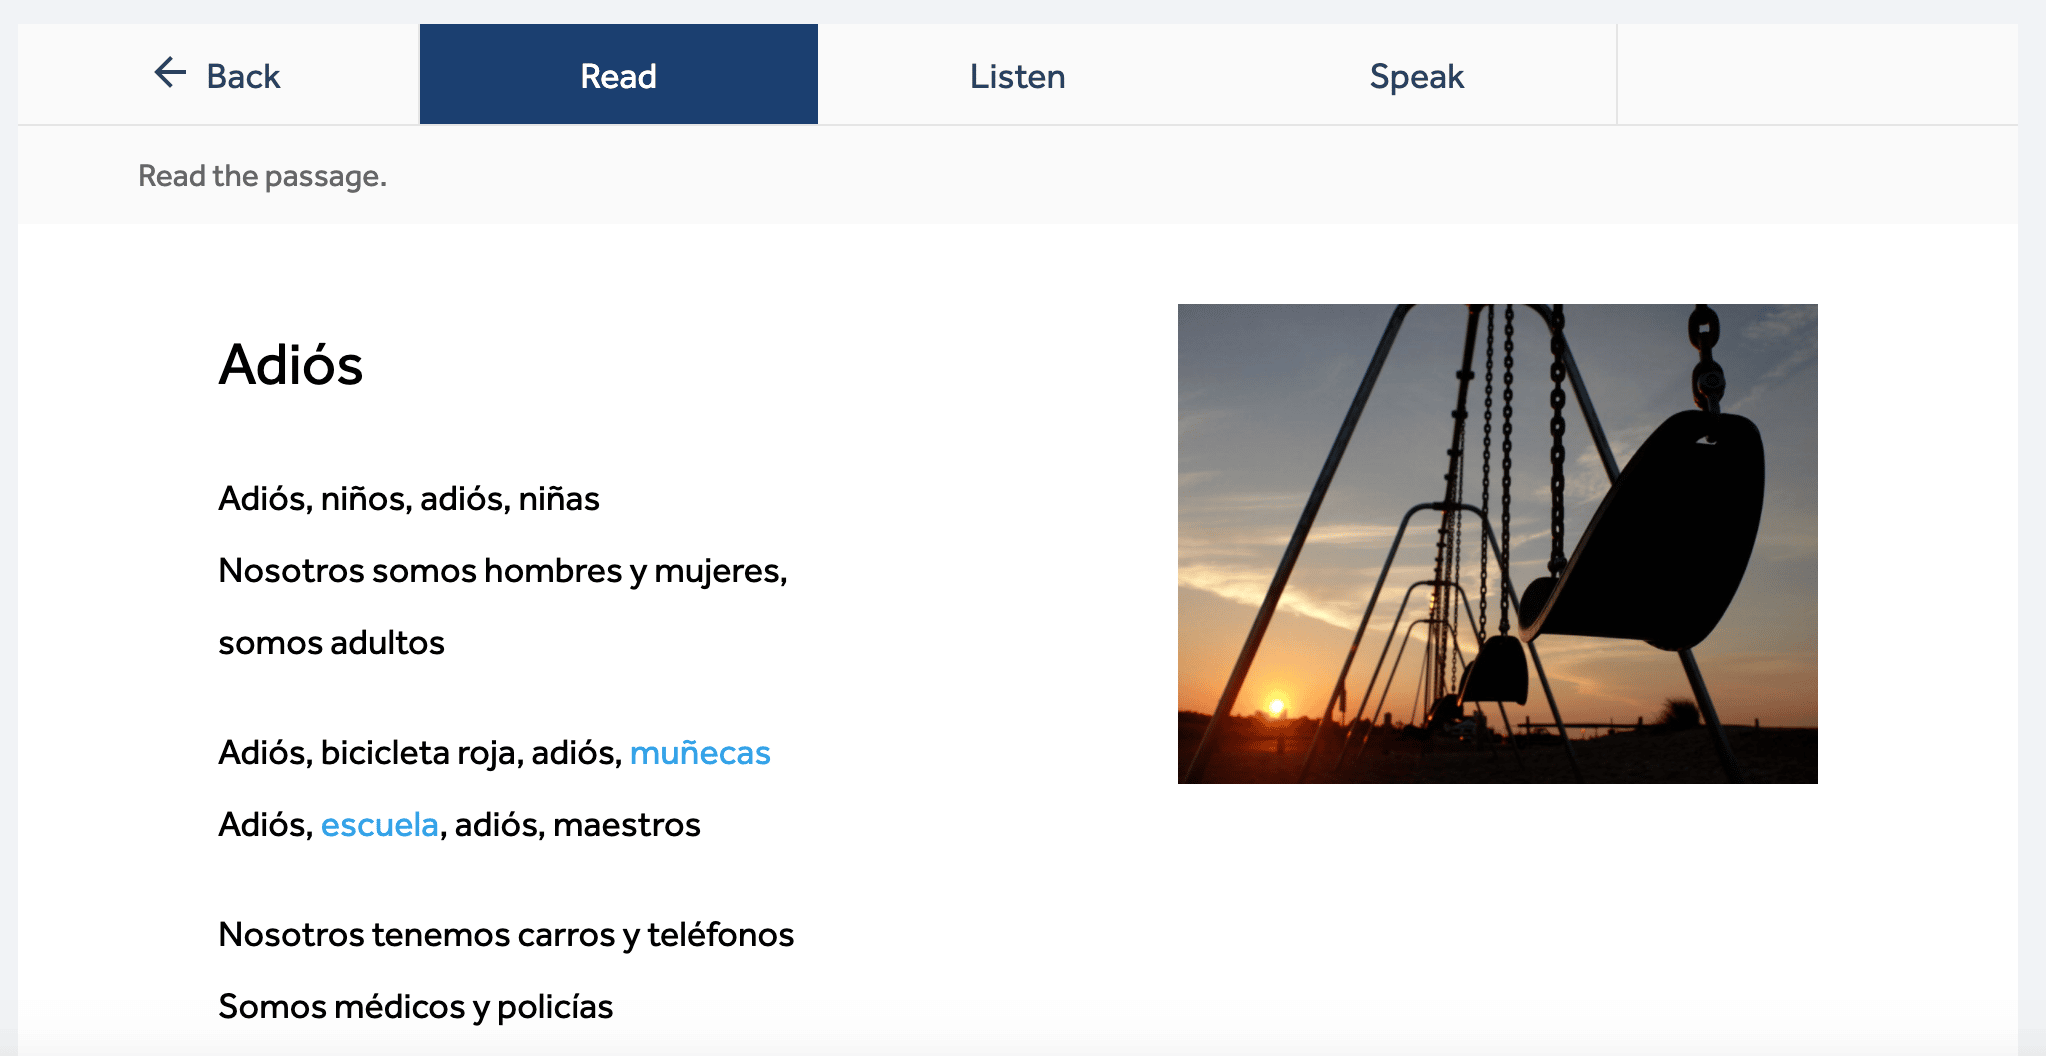The width and height of the screenshot is (2046, 1056).
Task: Open the escuela vocabulary link
Action: click(379, 825)
